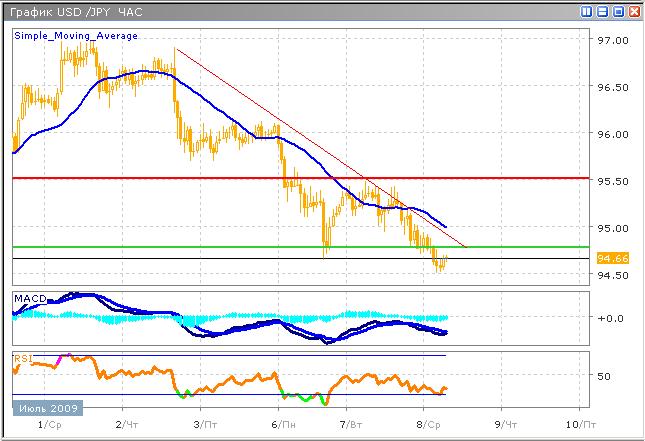Image resolution: width=645 pixels, height=441 pixels.
Task: Click the RSI 50 level label
Action: click(603, 377)
